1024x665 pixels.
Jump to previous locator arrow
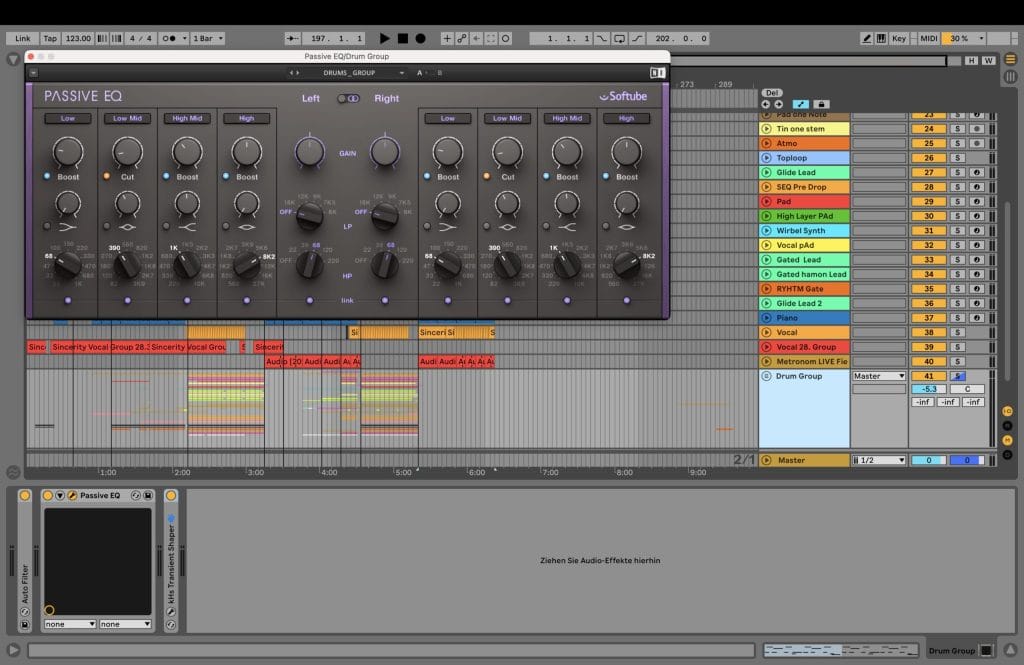765,104
